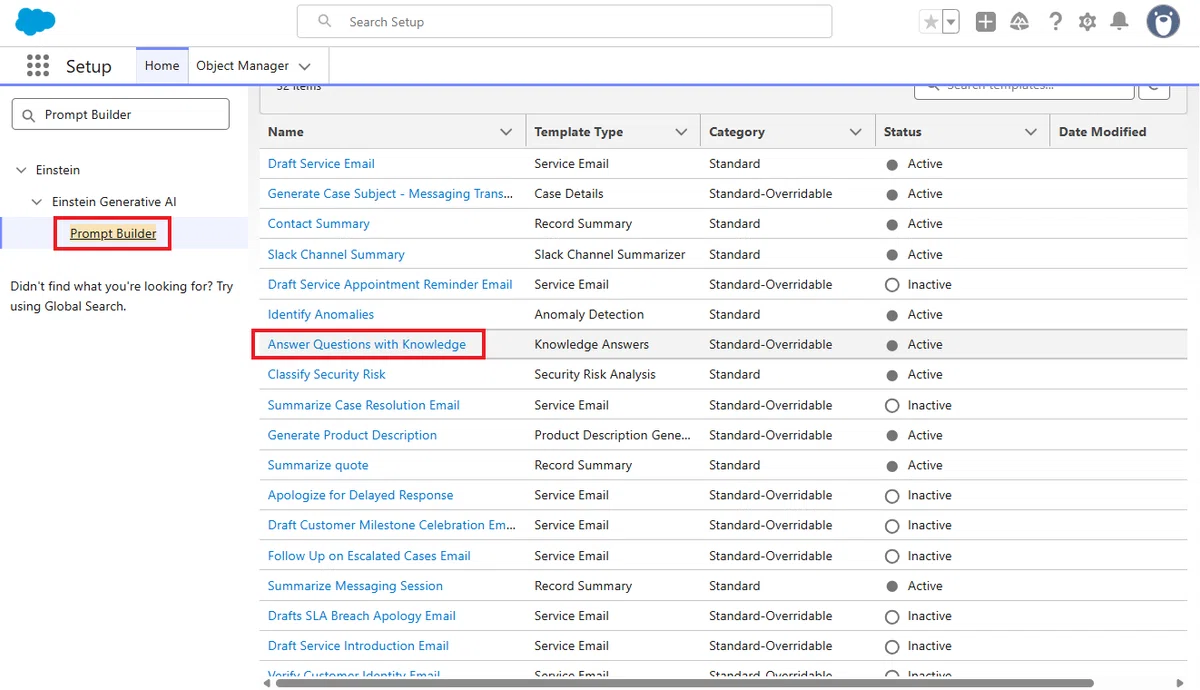This screenshot has height=690, width=1200.
Task: Open Summarize Case Resolution Email template
Action: pos(364,406)
